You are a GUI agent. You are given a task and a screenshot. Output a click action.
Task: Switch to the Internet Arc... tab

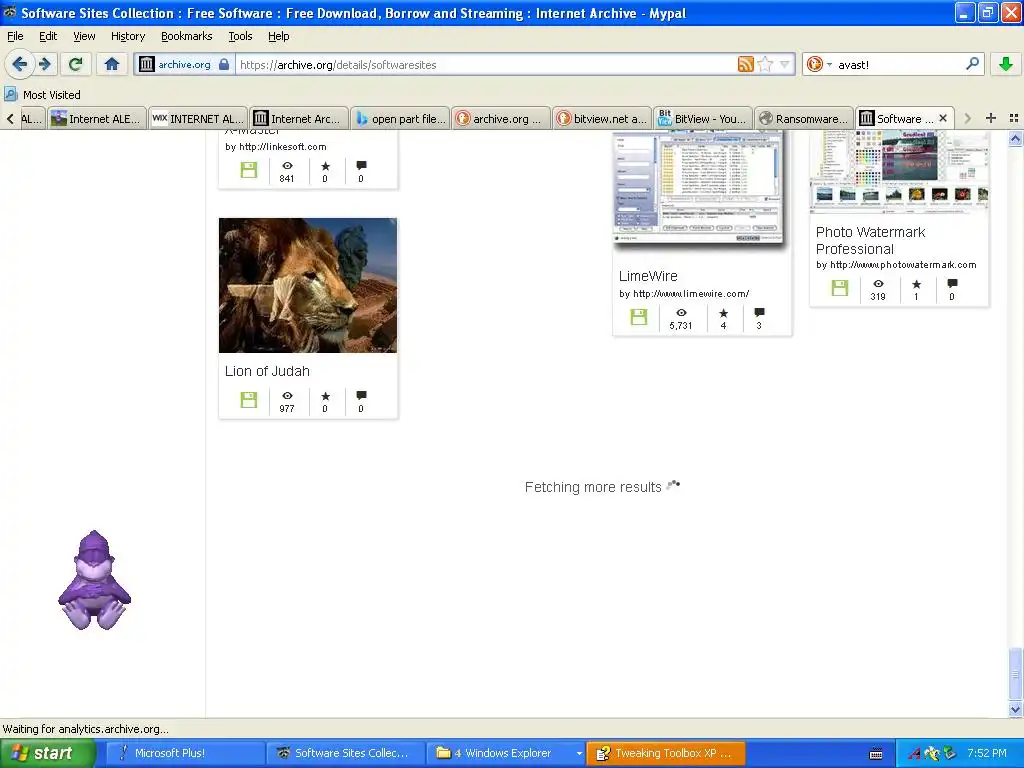[298, 119]
